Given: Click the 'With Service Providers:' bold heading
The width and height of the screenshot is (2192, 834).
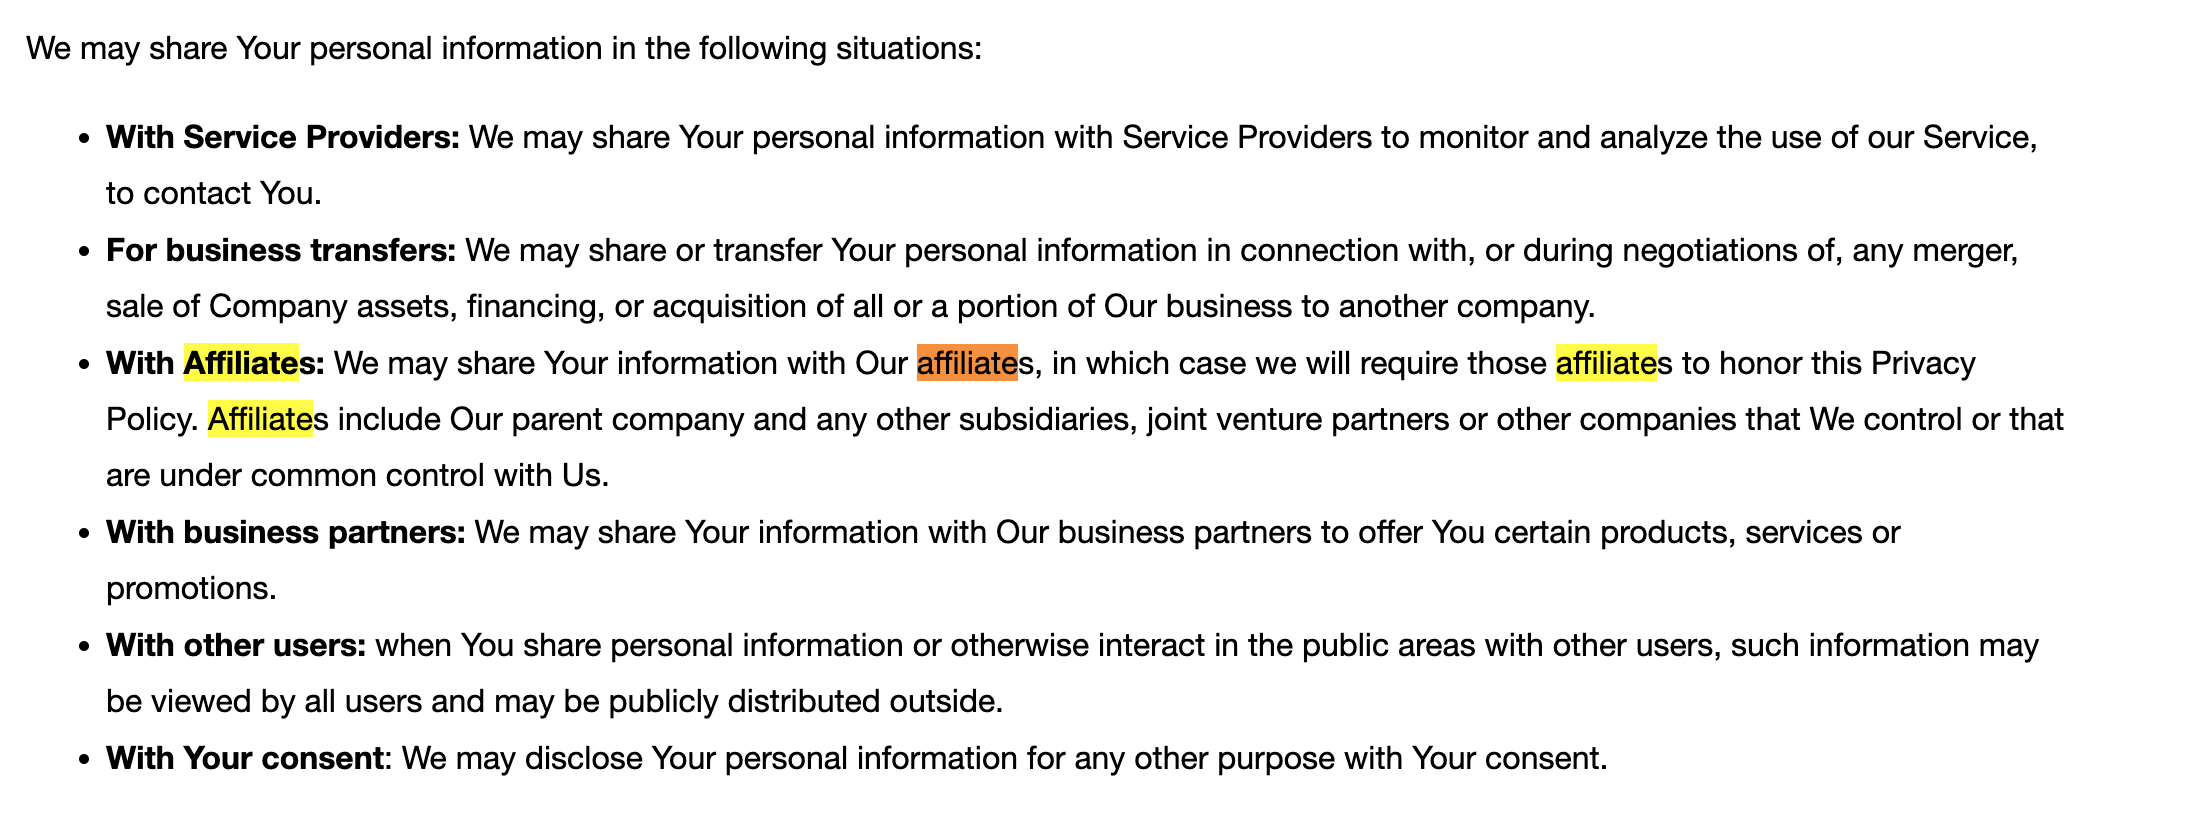Looking at the screenshot, I should (x=283, y=137).
